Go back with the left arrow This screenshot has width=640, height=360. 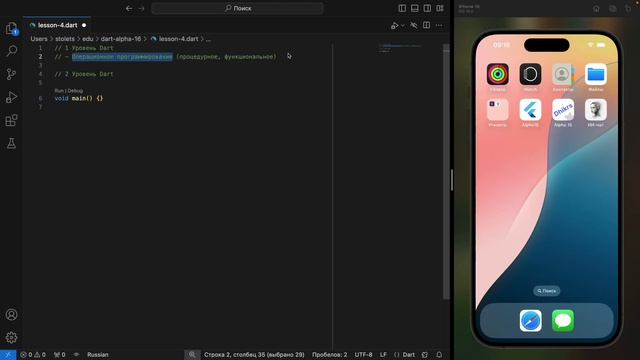click(x=129, y=8)
